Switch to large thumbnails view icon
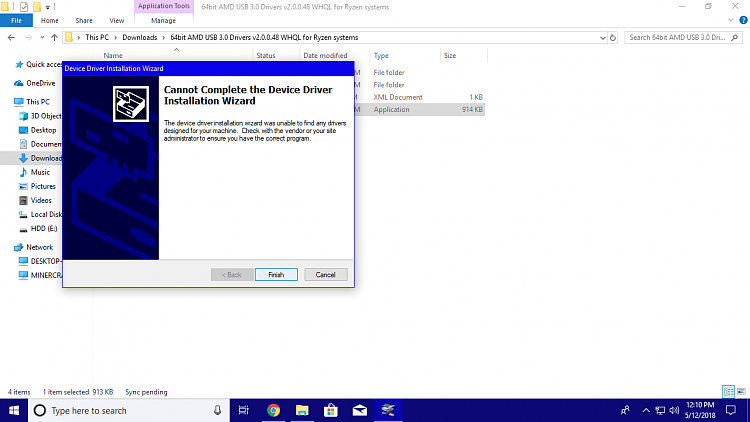 point(741,391)
